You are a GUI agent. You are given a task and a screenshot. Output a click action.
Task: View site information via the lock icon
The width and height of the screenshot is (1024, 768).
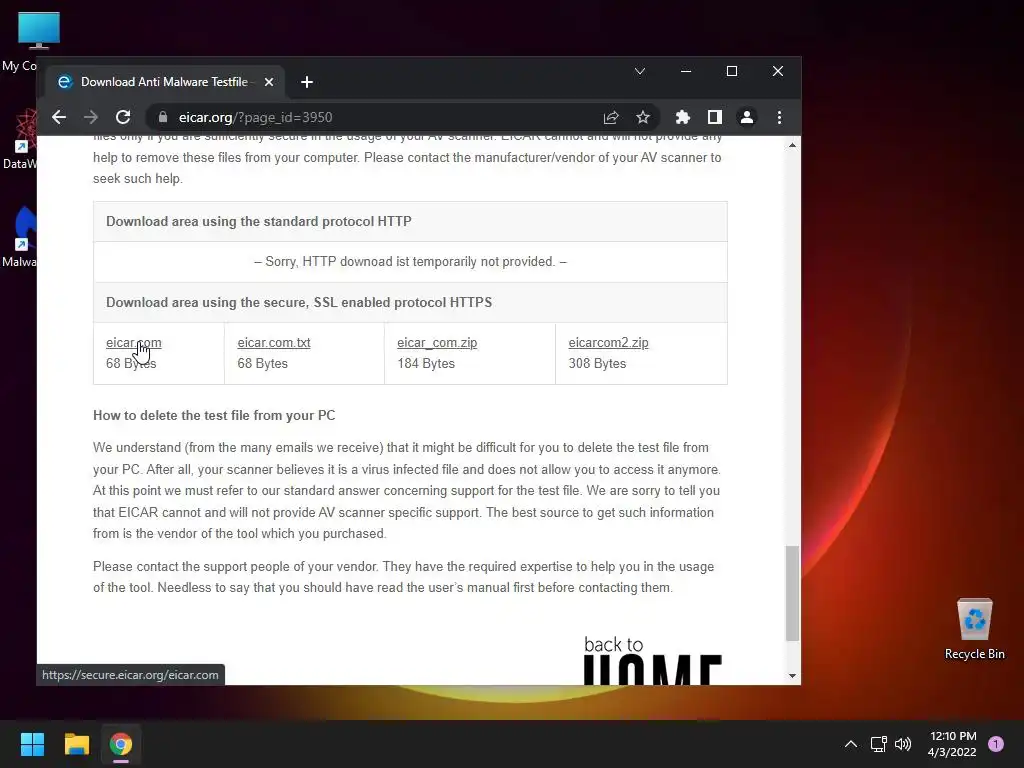coord(163,118)
